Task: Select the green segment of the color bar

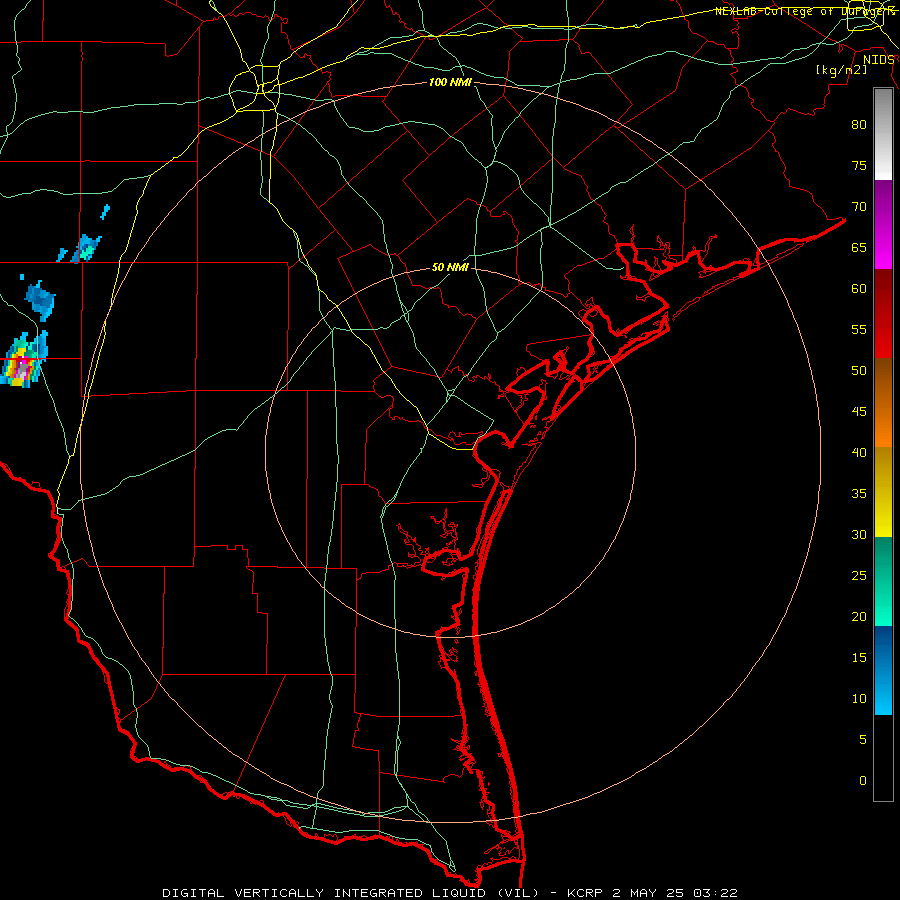Action: click(883, 581)
